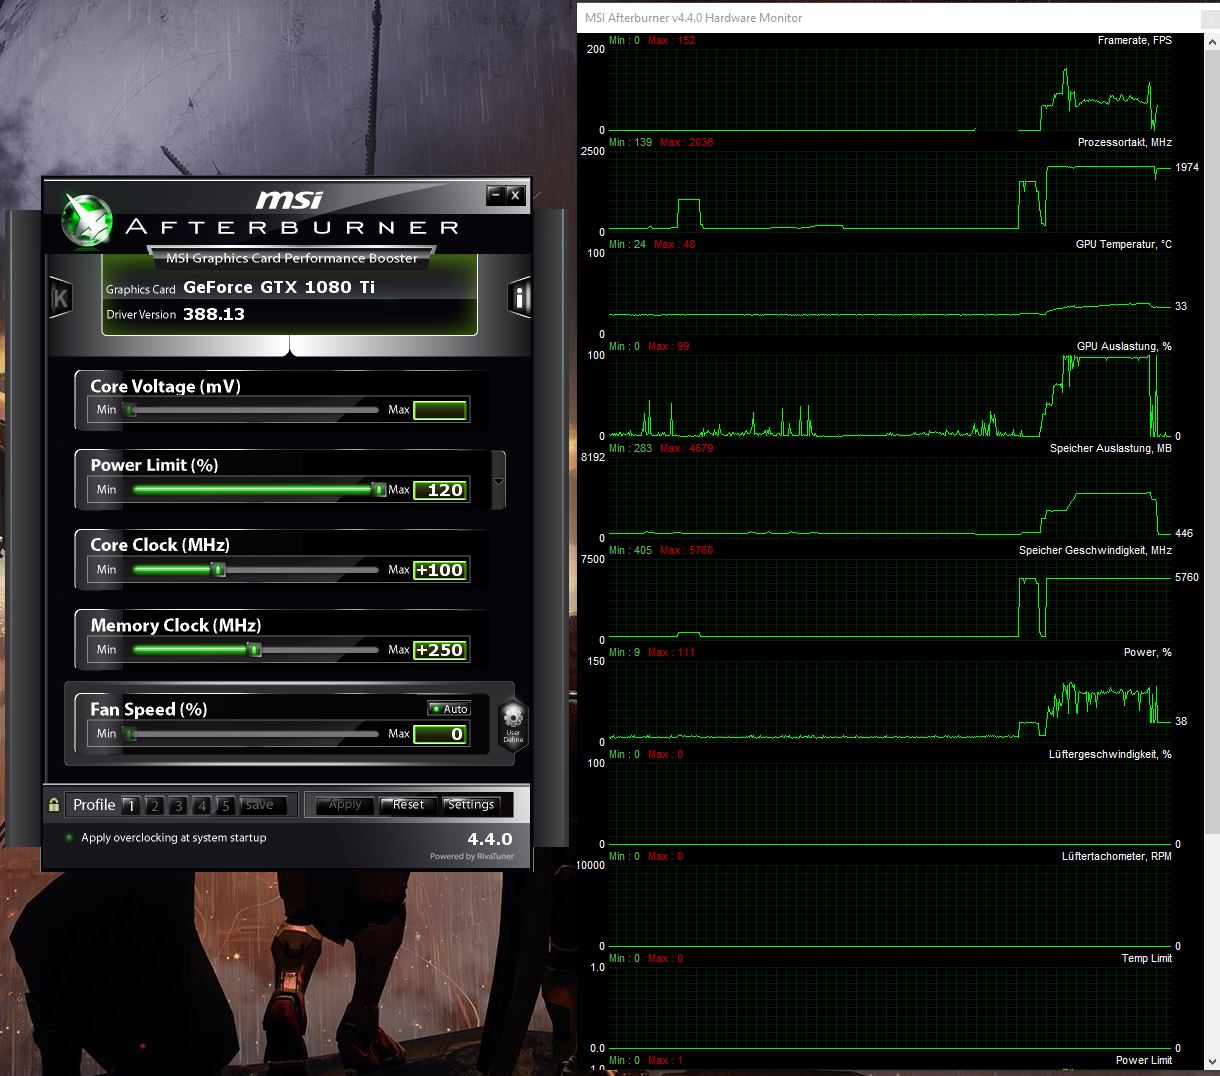Click the 'GeForce GTX 1080 Ti' graphics card text
The height and width of the screenshot is (1076, 1220).
pos(279,287)
